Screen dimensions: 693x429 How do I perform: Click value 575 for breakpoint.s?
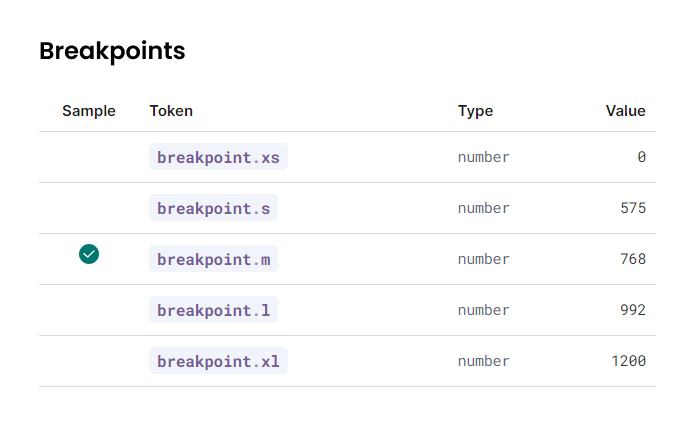pos(632,208)
